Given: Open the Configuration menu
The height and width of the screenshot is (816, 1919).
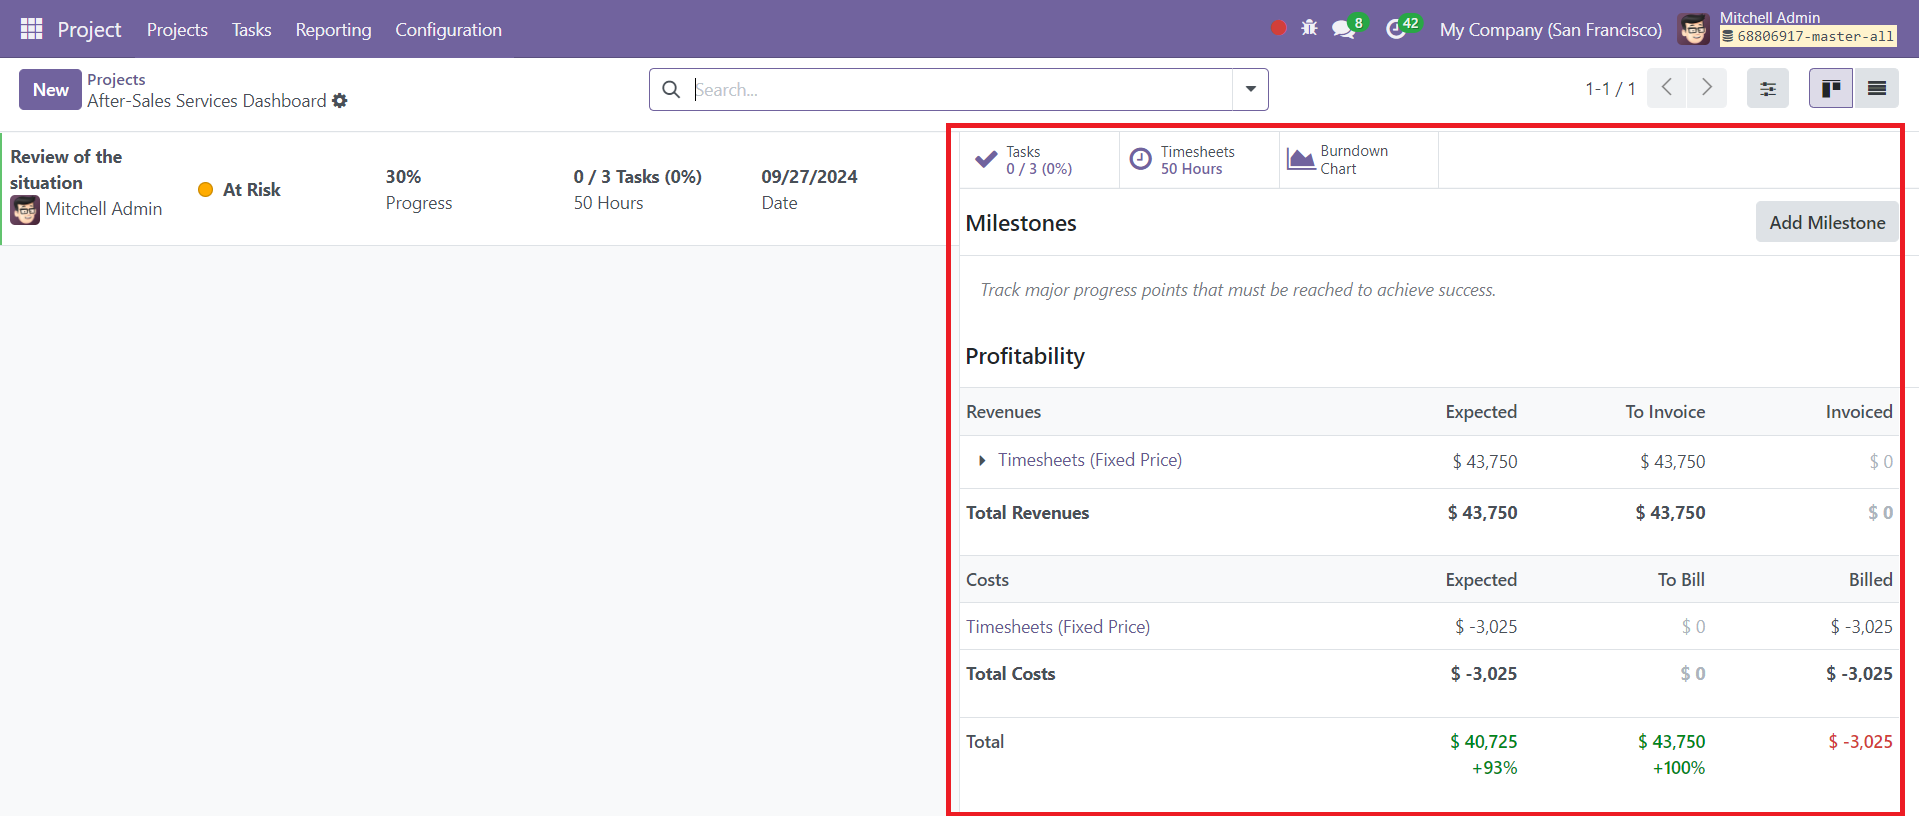Looking at the screenshot, I should pos(448,30).
